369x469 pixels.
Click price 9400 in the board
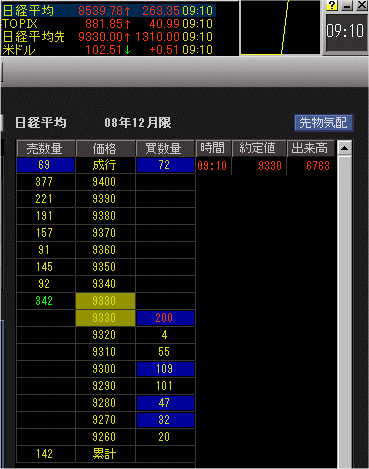pos(105,182)
